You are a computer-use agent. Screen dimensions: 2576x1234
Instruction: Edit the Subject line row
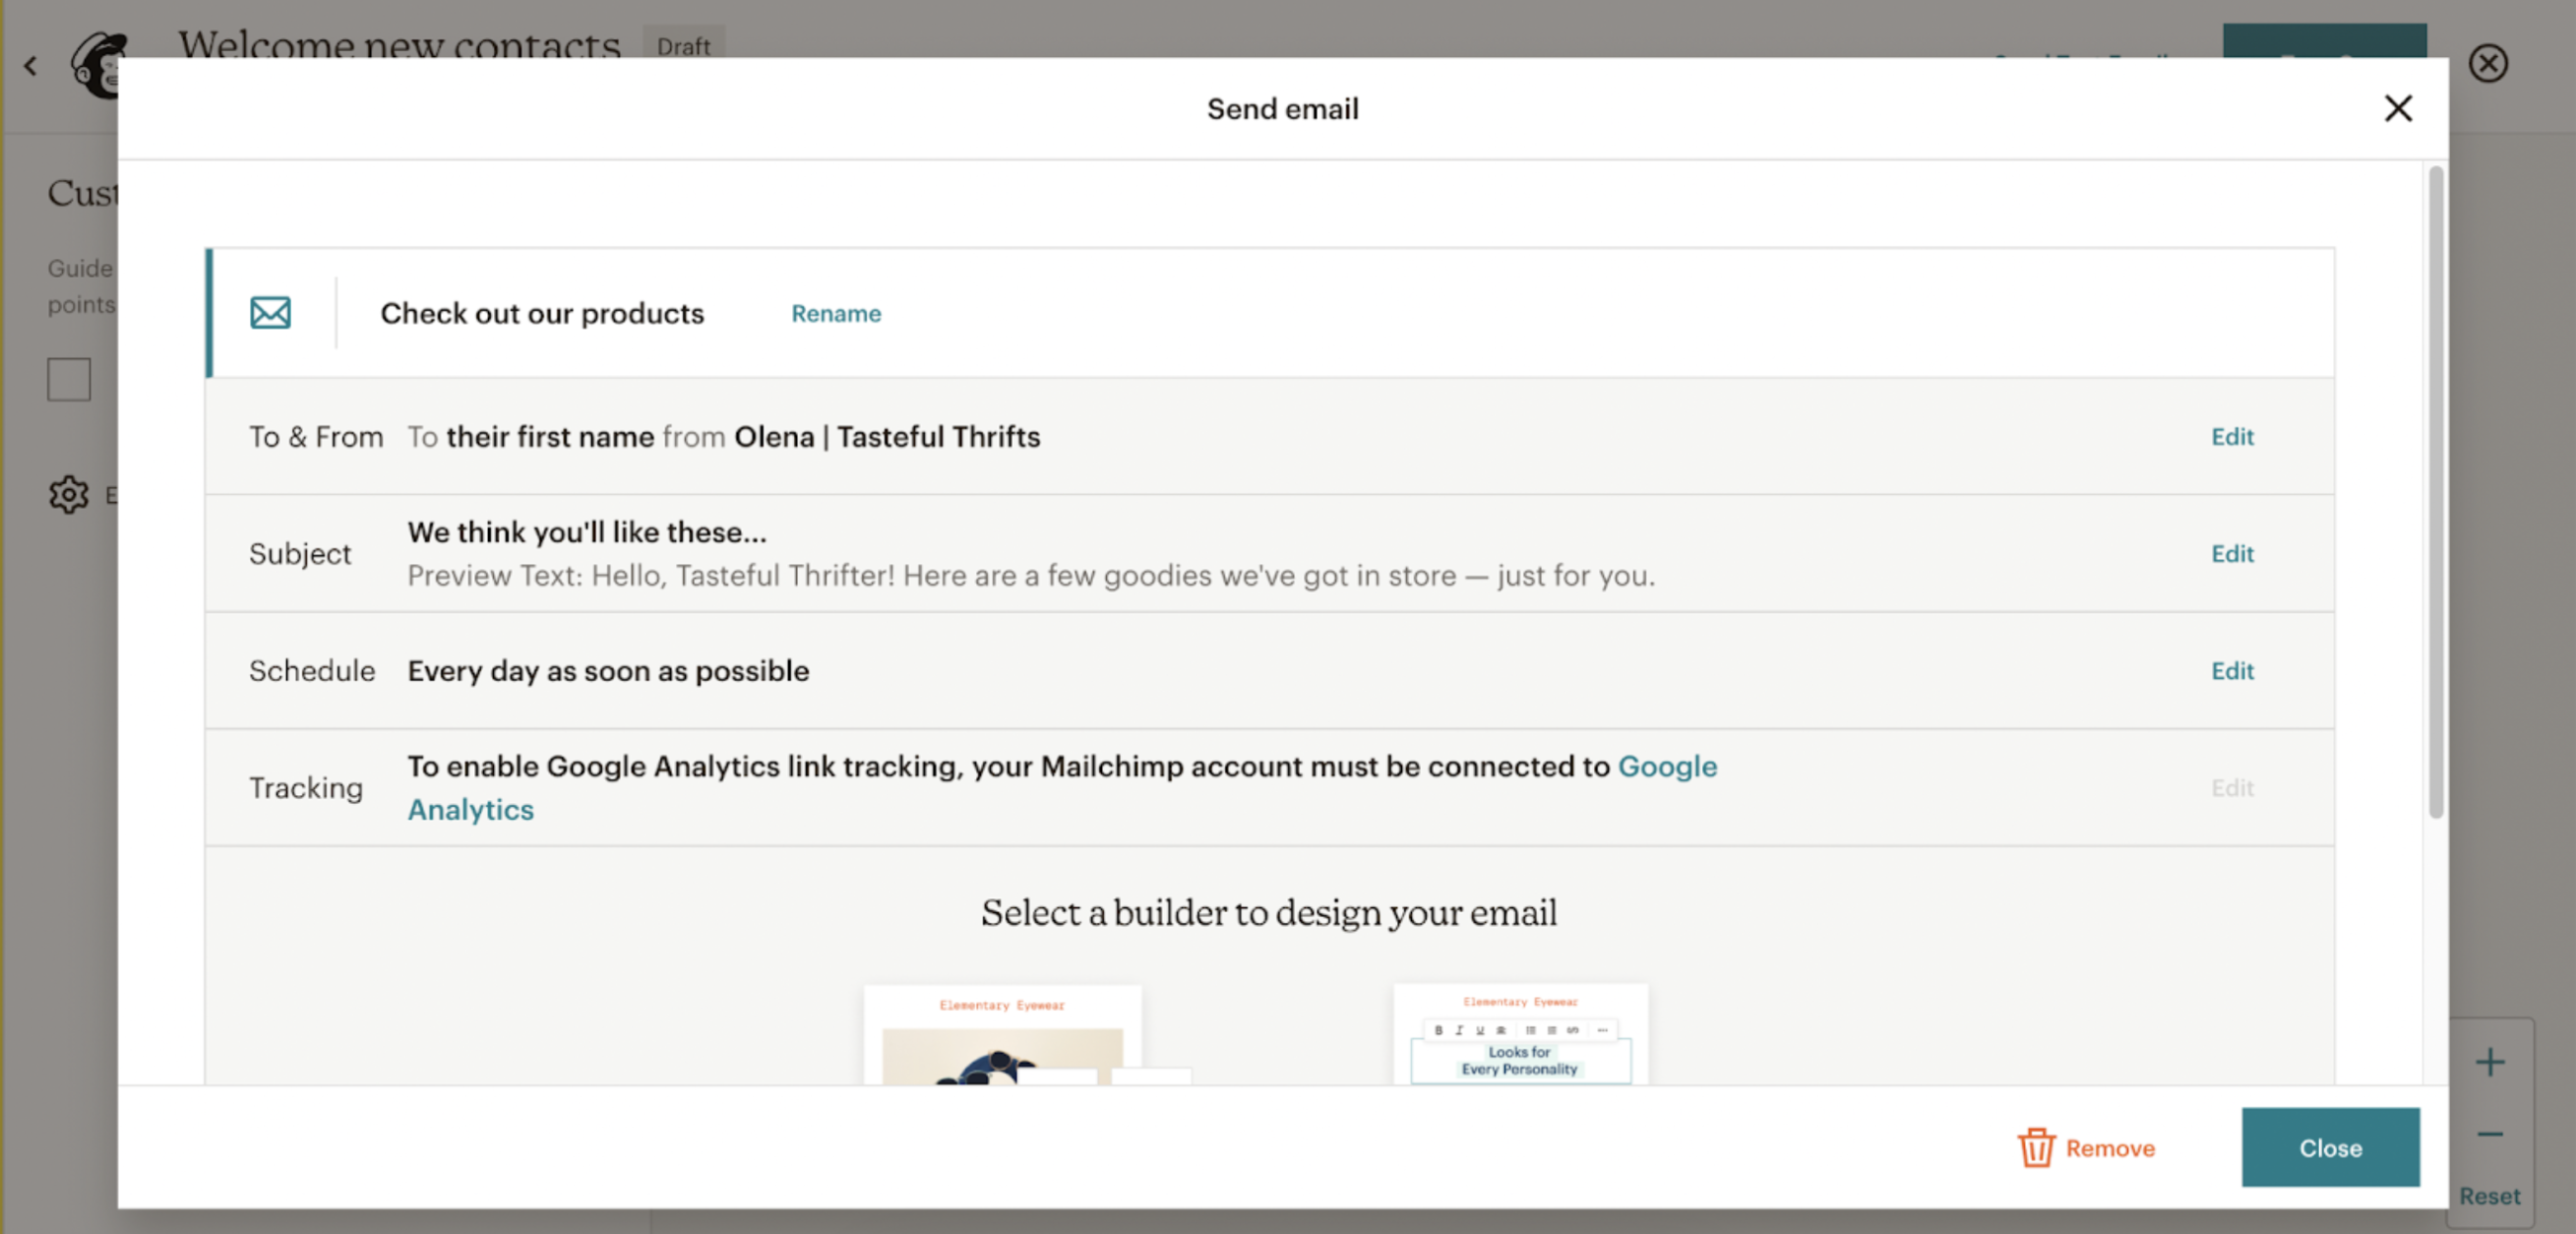[x=2232, y=553]
